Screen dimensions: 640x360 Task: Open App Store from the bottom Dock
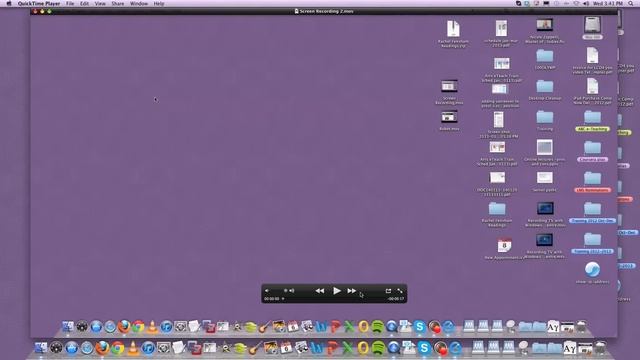click(71, 348)
